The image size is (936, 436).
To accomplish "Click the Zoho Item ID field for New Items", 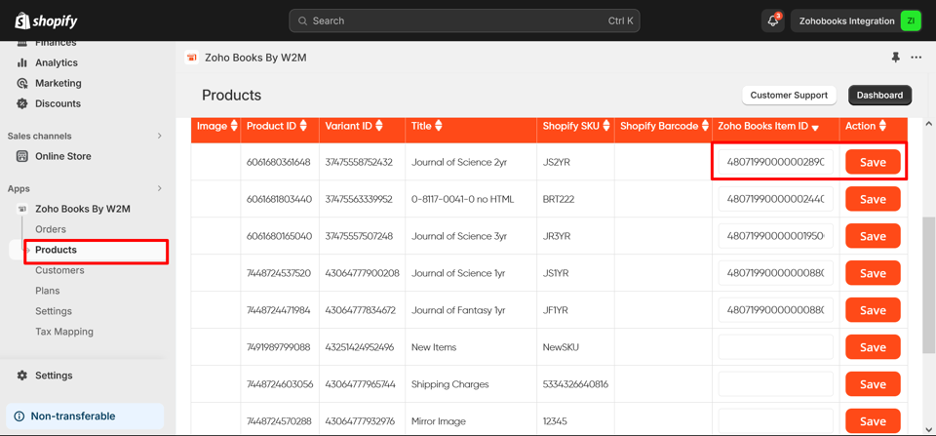I will click(775, 347).
